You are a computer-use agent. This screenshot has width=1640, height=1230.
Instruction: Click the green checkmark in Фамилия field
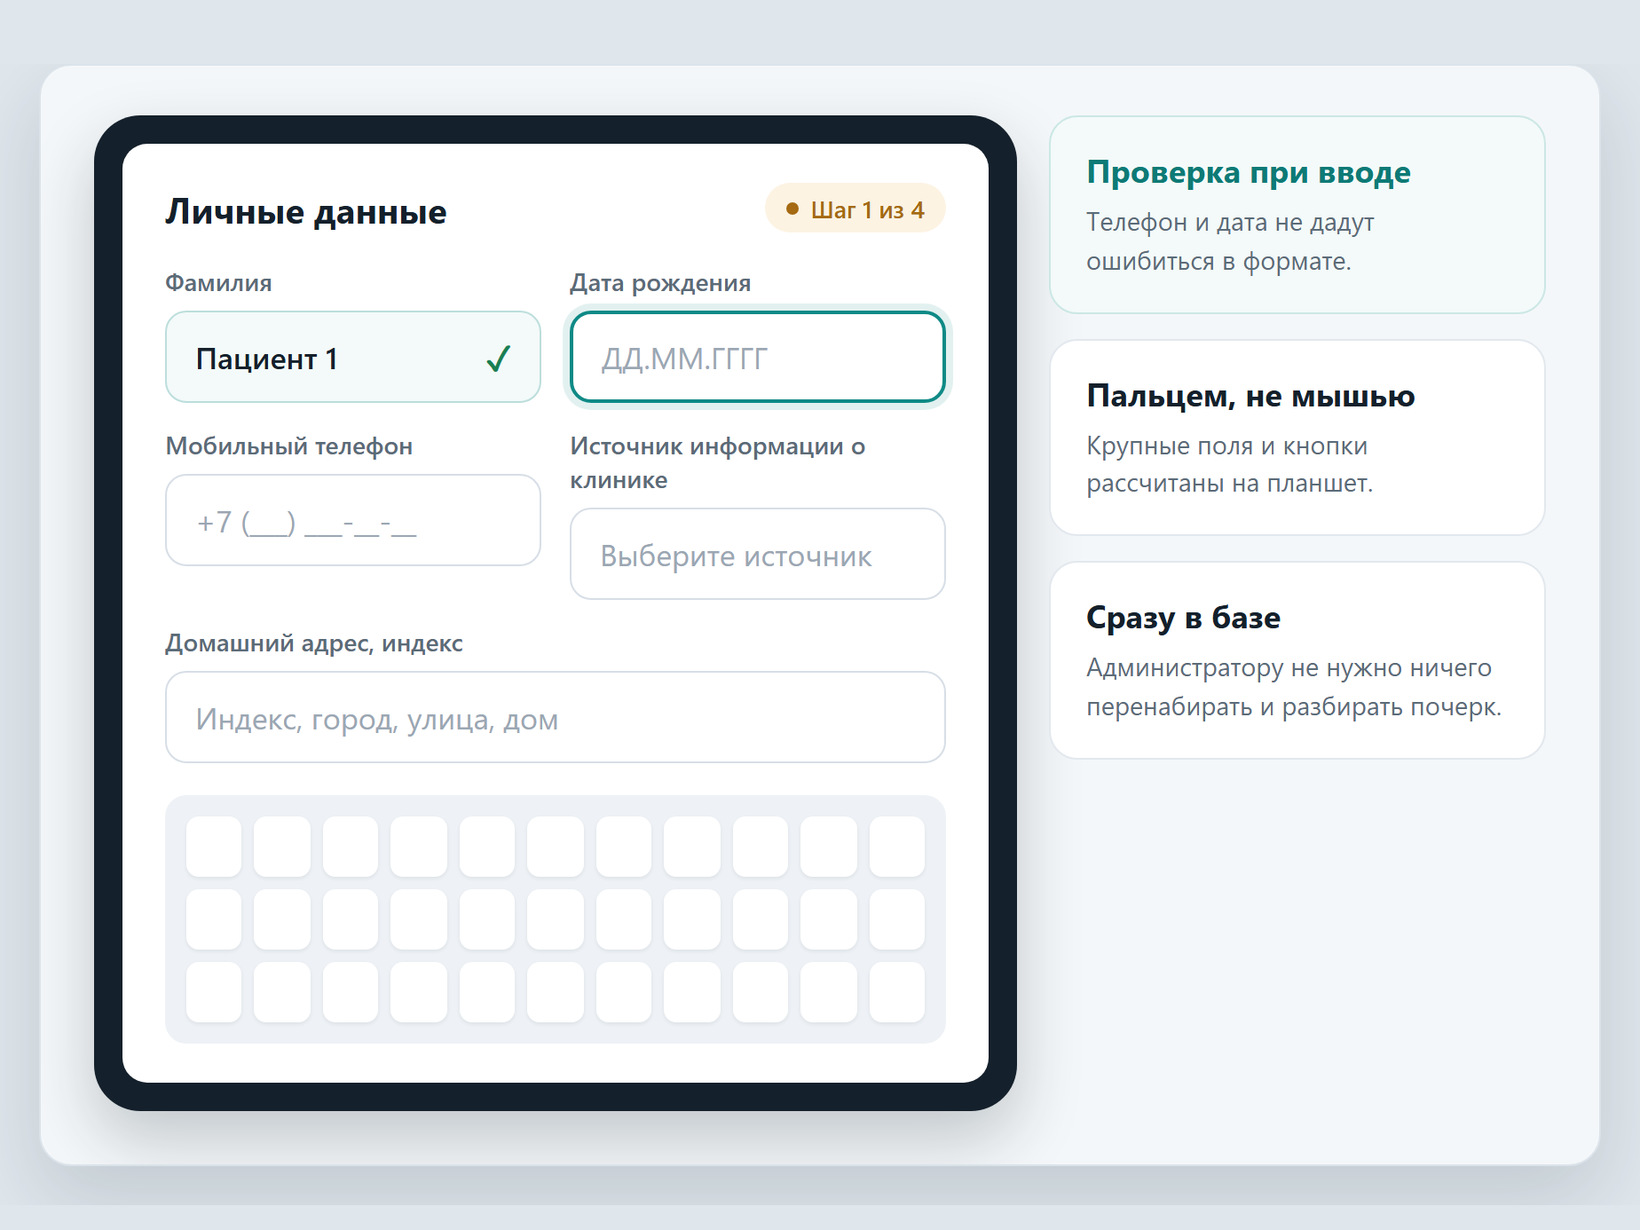coord(498,358)
